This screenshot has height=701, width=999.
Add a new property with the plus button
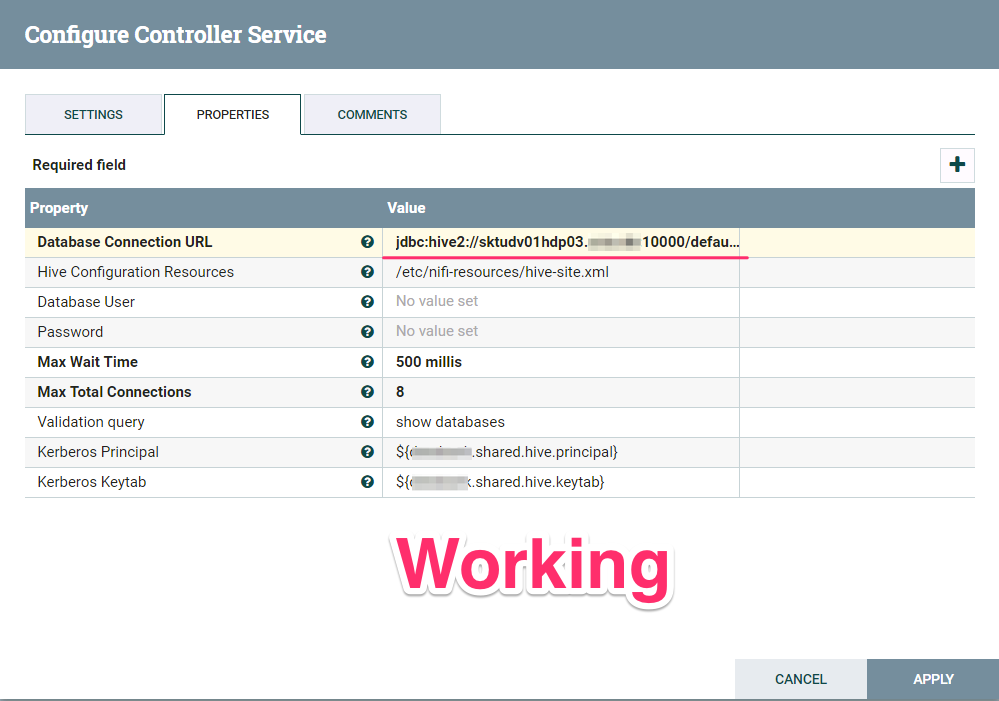point(957,165)
